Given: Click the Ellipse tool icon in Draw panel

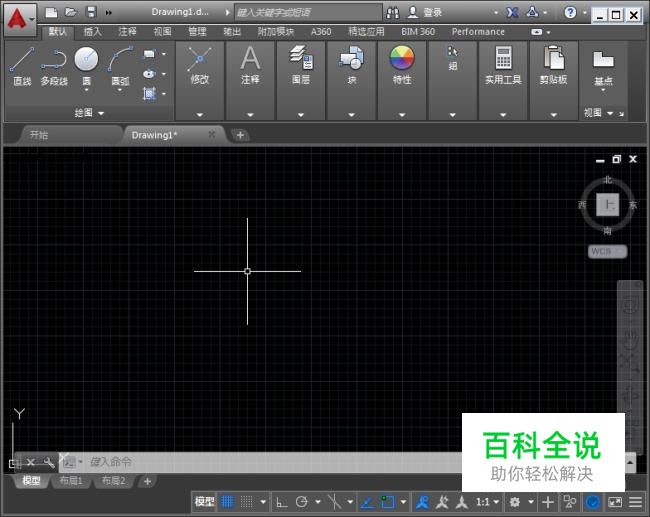Looking at the screenshot, I should pos(149,74).
